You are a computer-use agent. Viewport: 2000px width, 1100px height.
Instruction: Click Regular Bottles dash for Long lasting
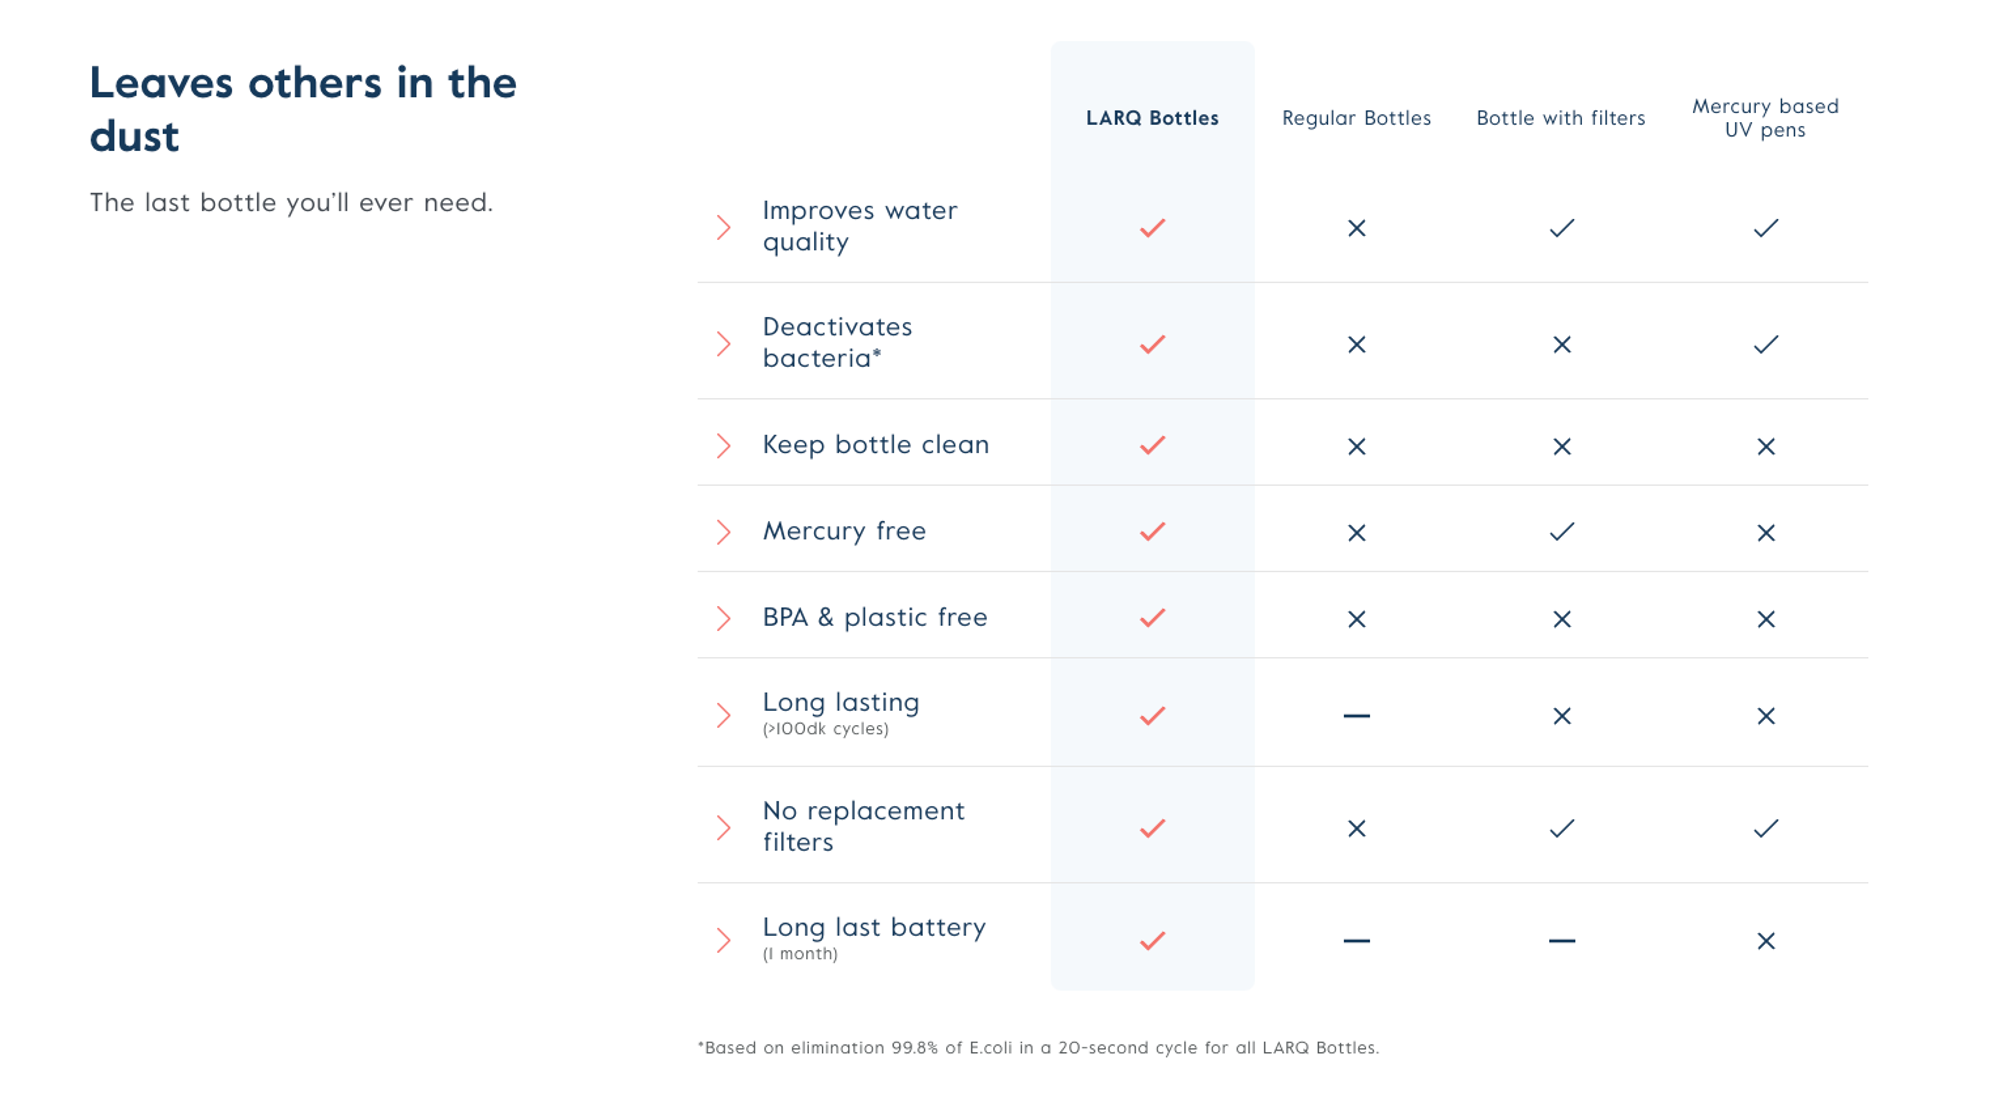point(1357,716)
